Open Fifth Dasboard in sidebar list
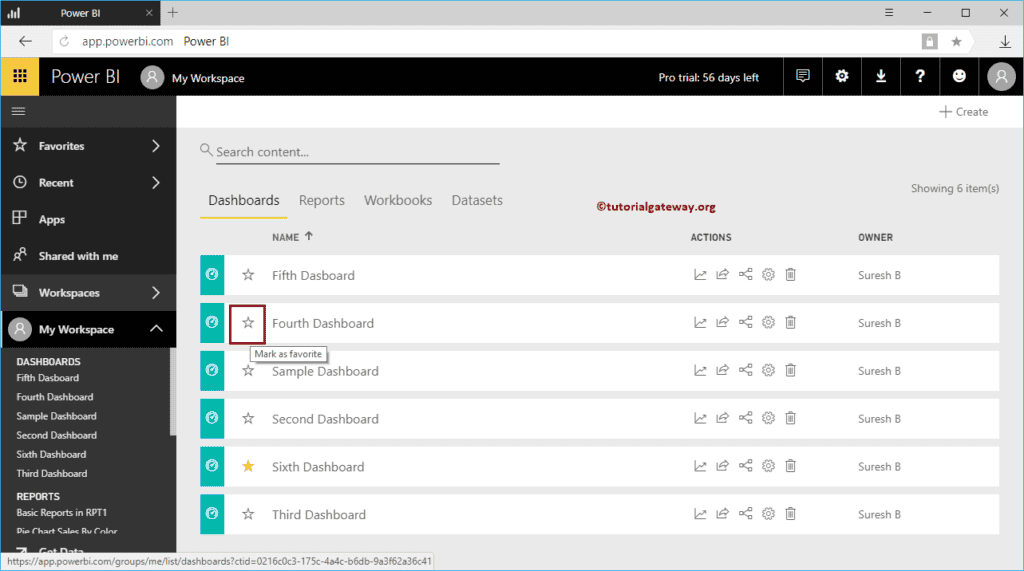 pos(48,378)
